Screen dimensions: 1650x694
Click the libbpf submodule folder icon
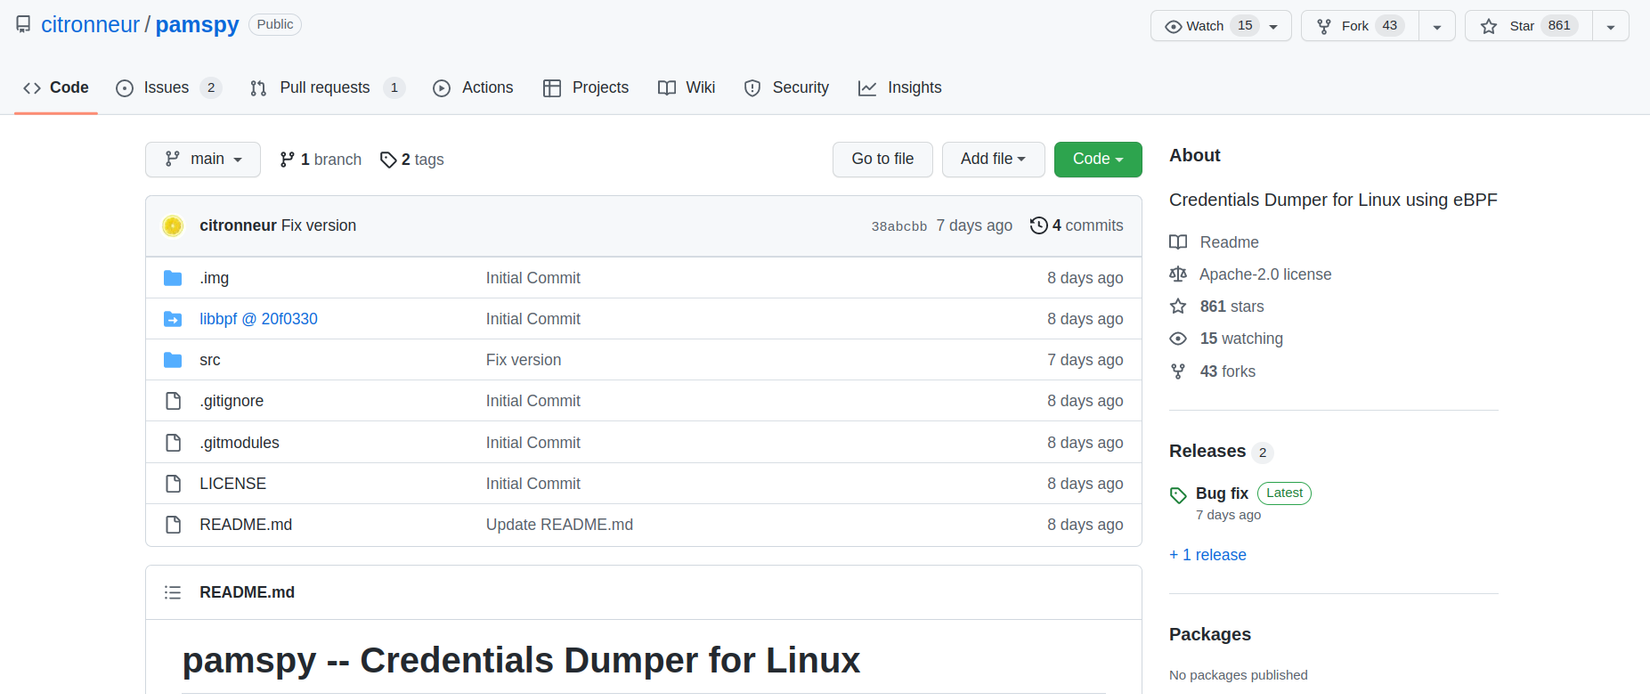click(x=173, y=319)
